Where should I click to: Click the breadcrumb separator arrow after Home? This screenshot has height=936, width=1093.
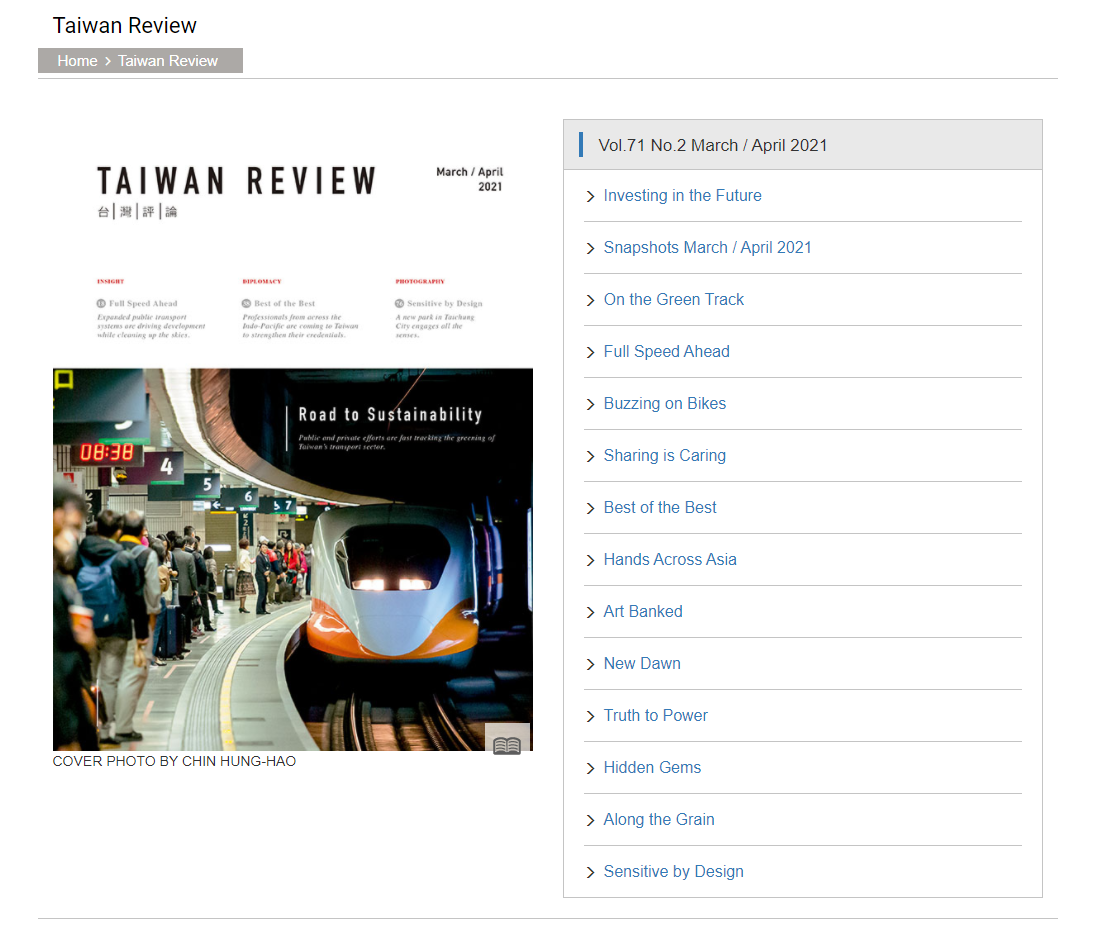coord(108,61)
